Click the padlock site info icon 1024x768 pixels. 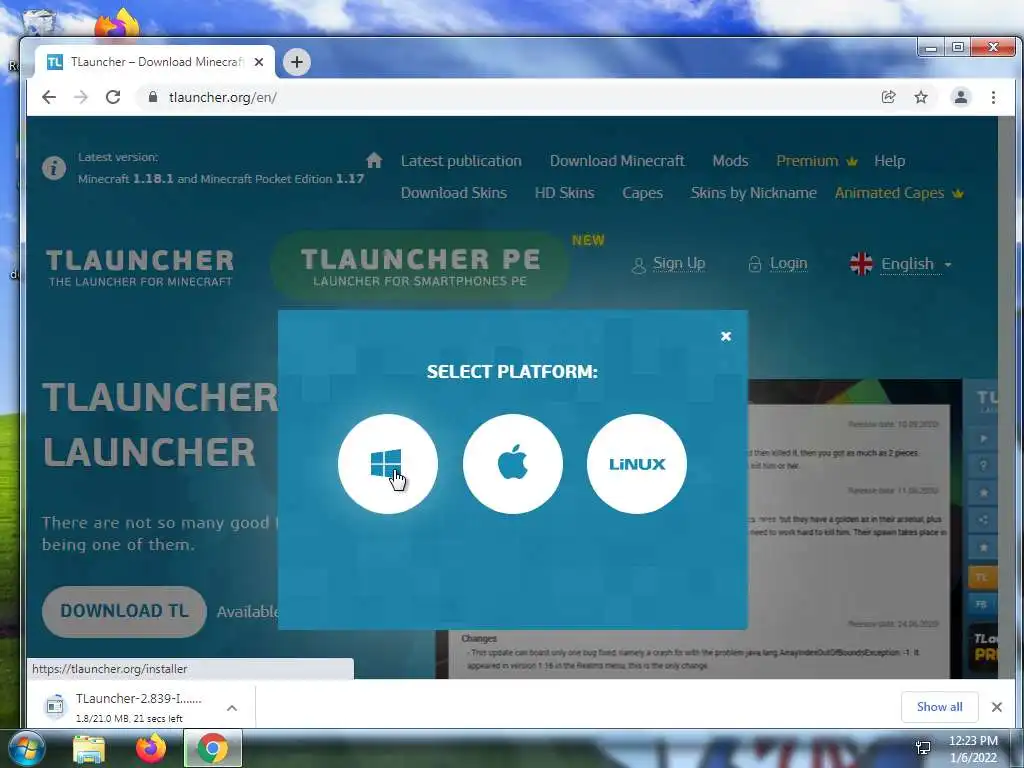coord(153,97)
